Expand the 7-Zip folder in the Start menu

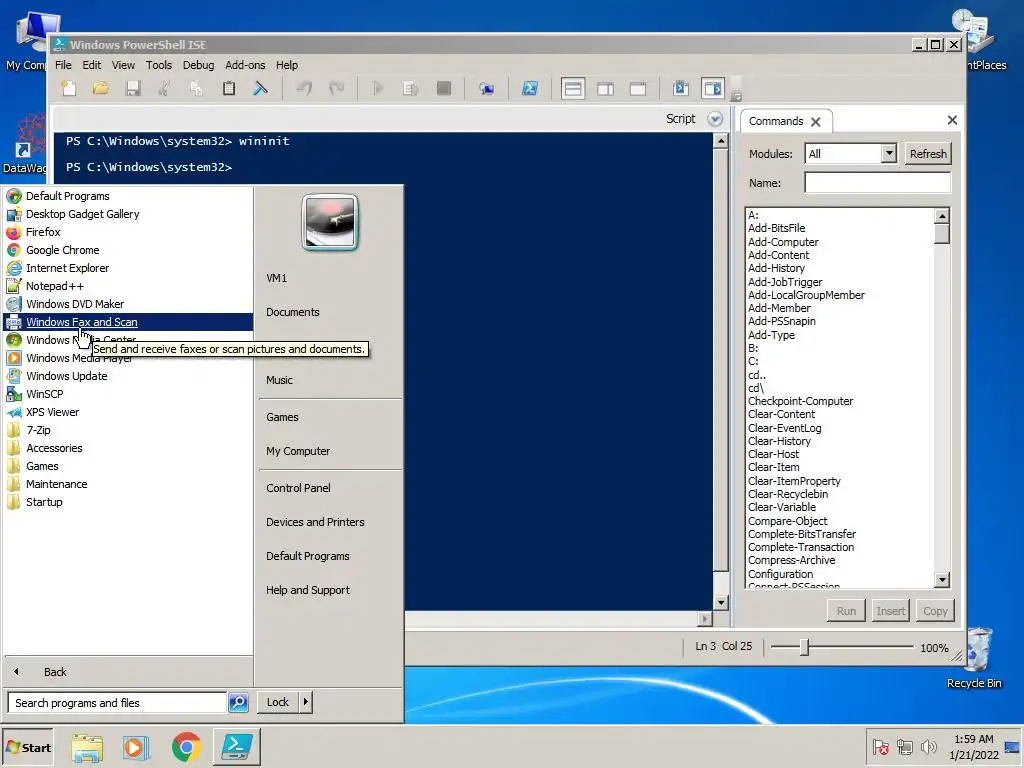pyautogui.click(x=39, y=430)
